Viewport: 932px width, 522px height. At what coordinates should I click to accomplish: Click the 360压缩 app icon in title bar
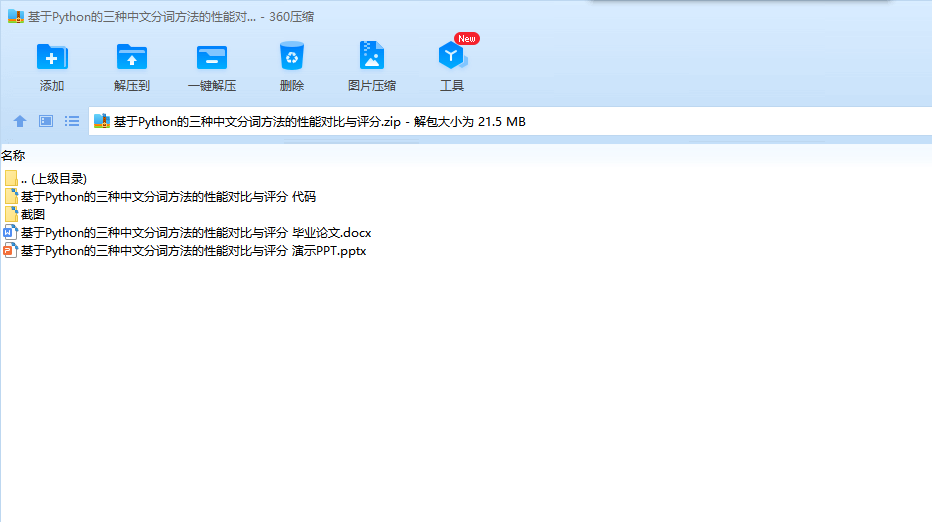15,17
